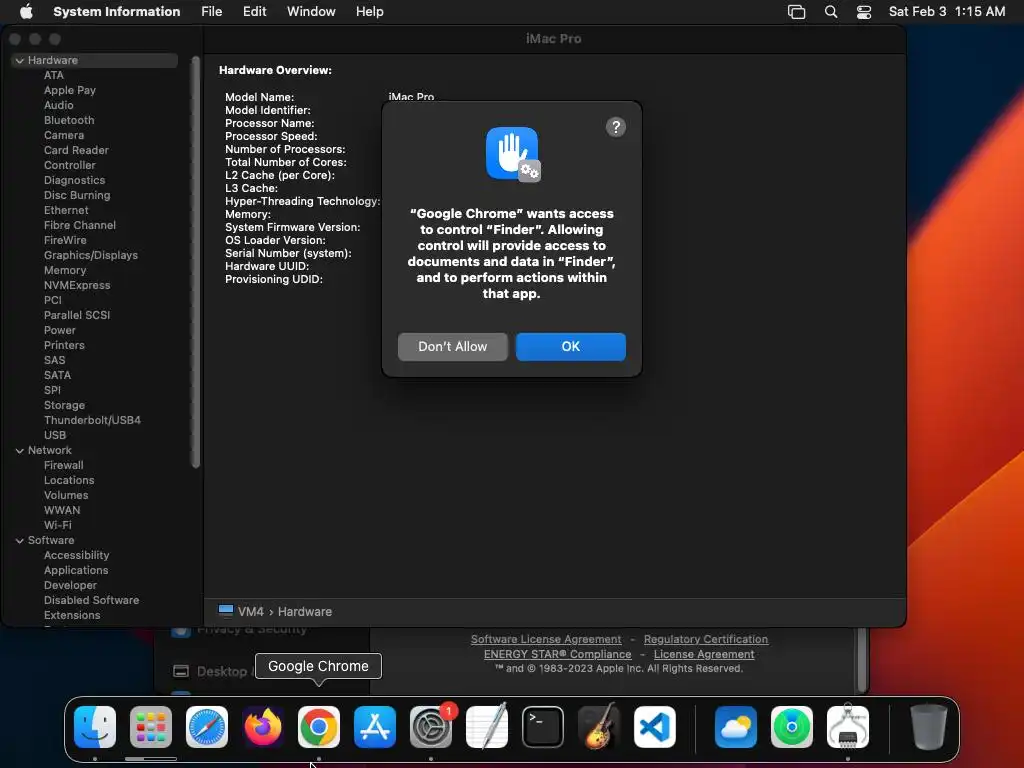
Task: Open the Trash in the dock
Action: click(929, 726)
